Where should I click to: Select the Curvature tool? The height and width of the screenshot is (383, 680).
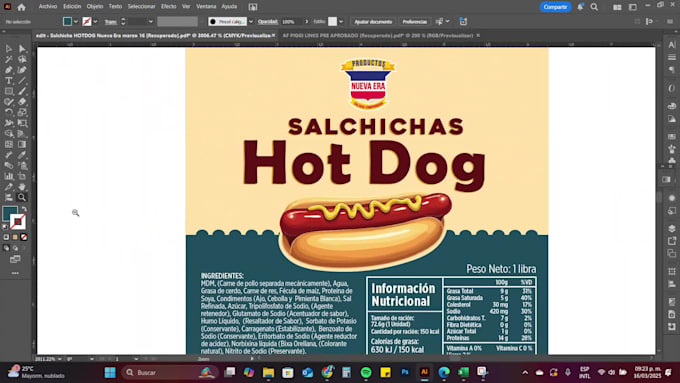(22, 70)
